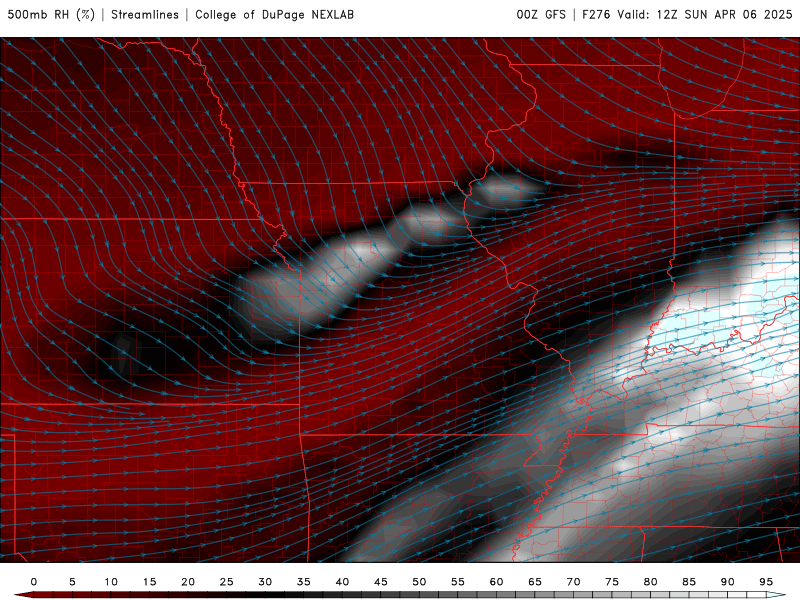Click the 10 label on the color scale

pos(111,582)
